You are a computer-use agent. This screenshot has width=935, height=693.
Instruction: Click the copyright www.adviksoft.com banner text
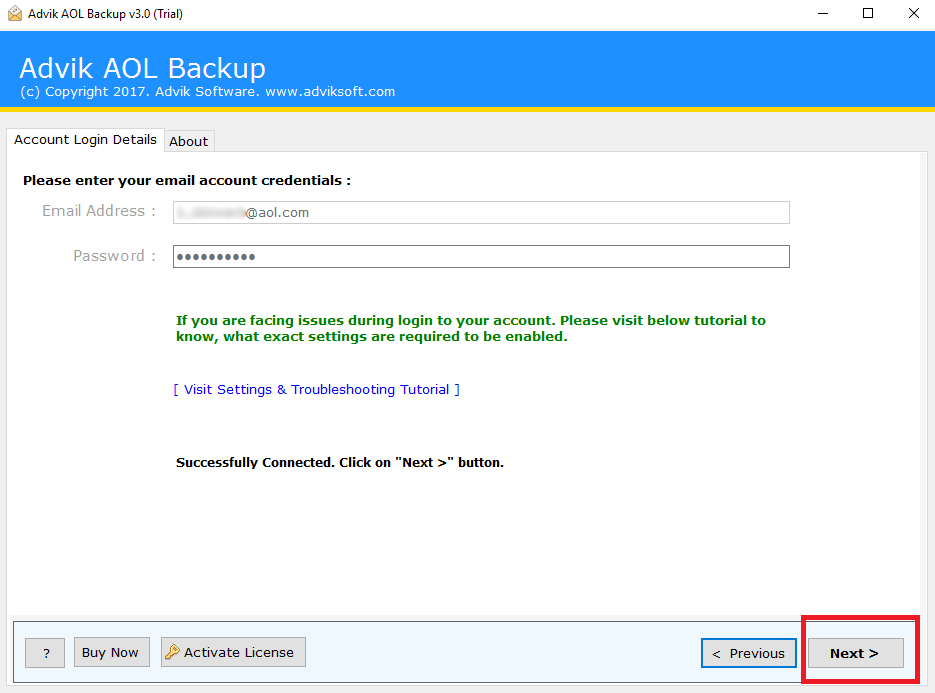tap(207, 92)
